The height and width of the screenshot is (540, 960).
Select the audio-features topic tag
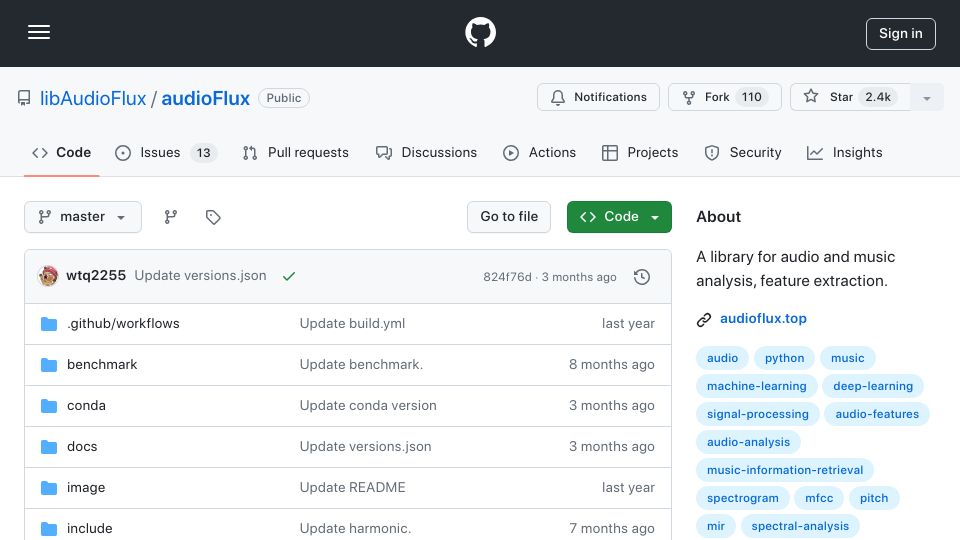(877, 414)
